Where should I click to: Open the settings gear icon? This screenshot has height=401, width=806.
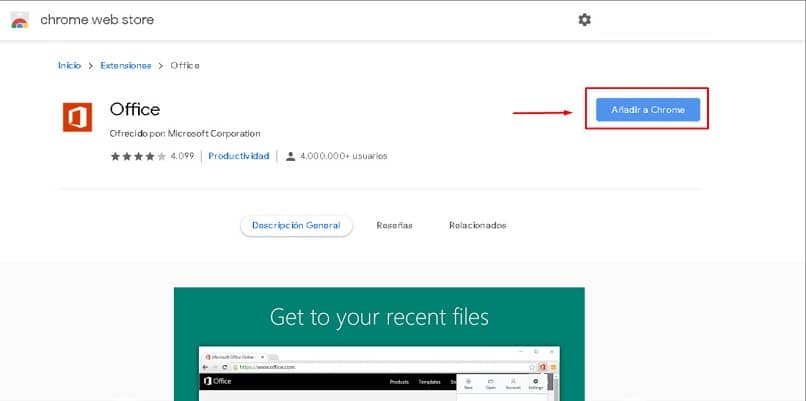coord(584,20)
